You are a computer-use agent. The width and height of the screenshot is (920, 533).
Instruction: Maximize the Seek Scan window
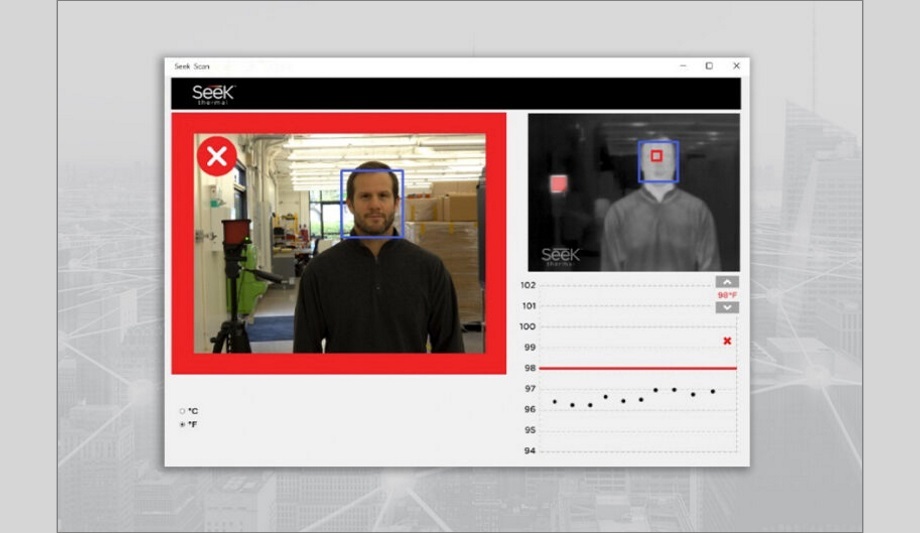point(709,66)
